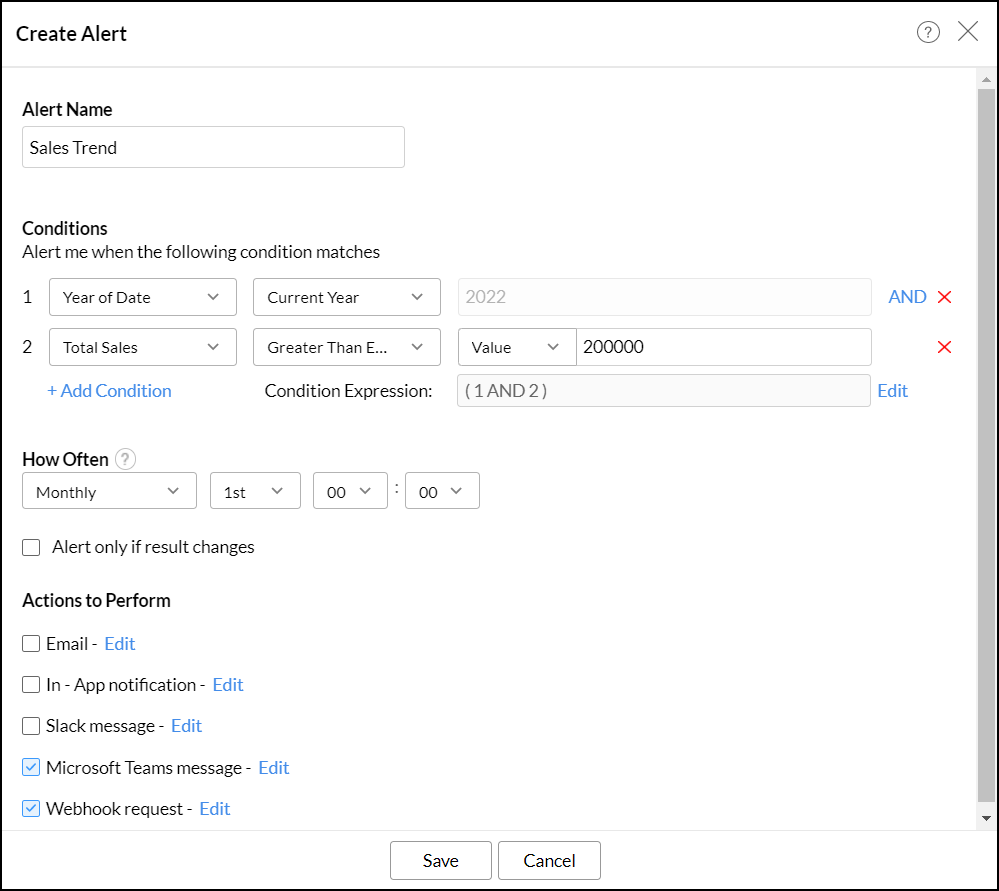The width and height of the screenshot is (999, 891).
Task: Uncheck the Microsoft Teams message option
Action: pos(31,768)
